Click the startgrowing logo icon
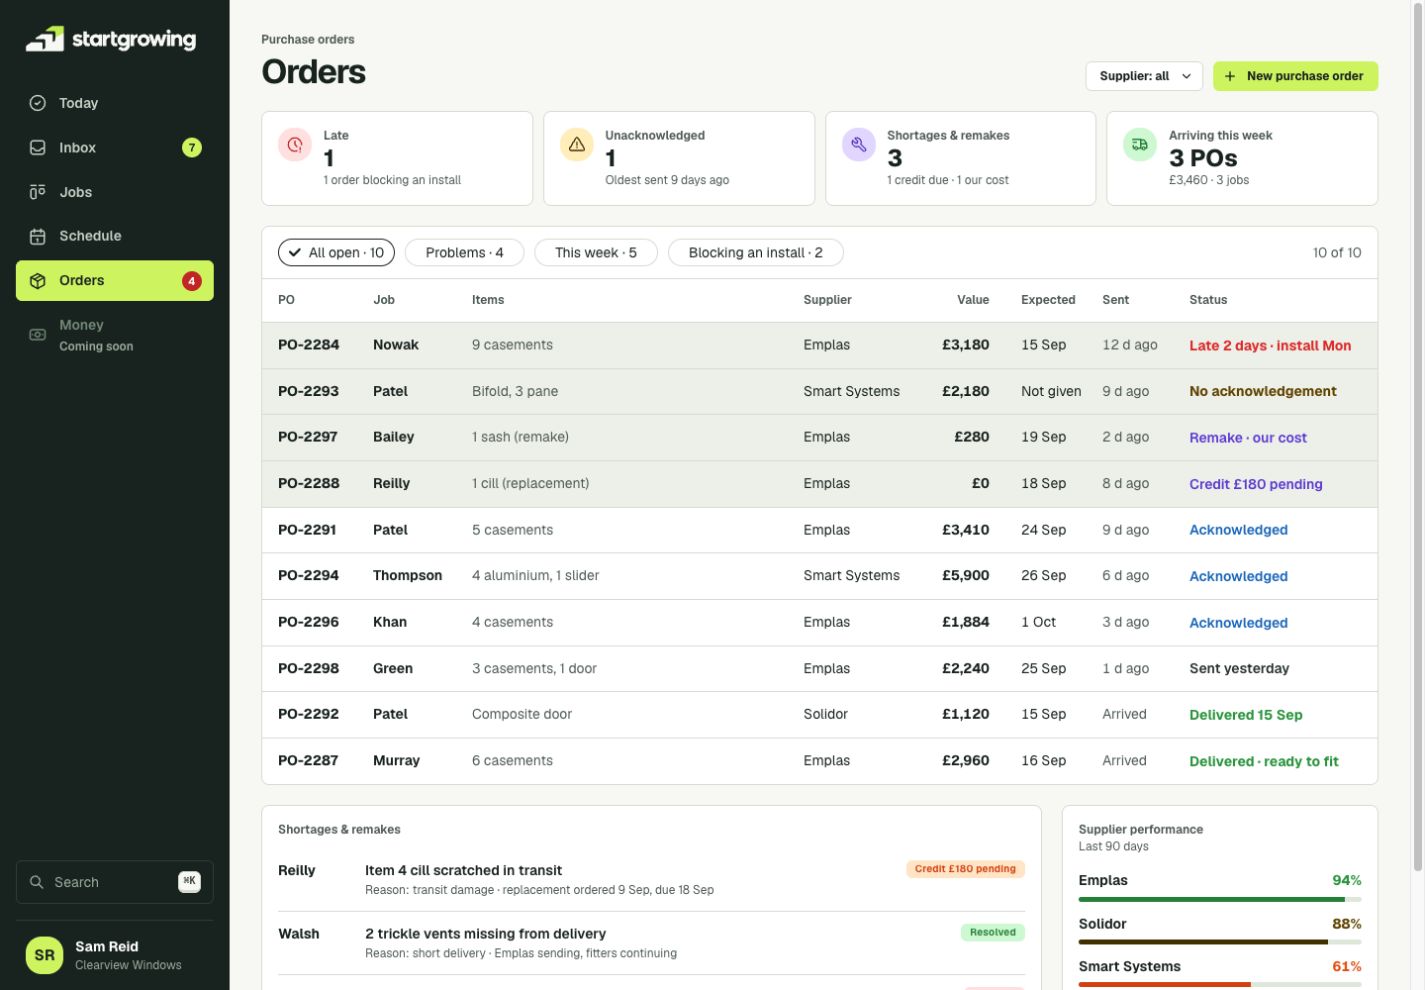Image resolution: width=1425 pixels, height=990 pixels. click(45, 39)
